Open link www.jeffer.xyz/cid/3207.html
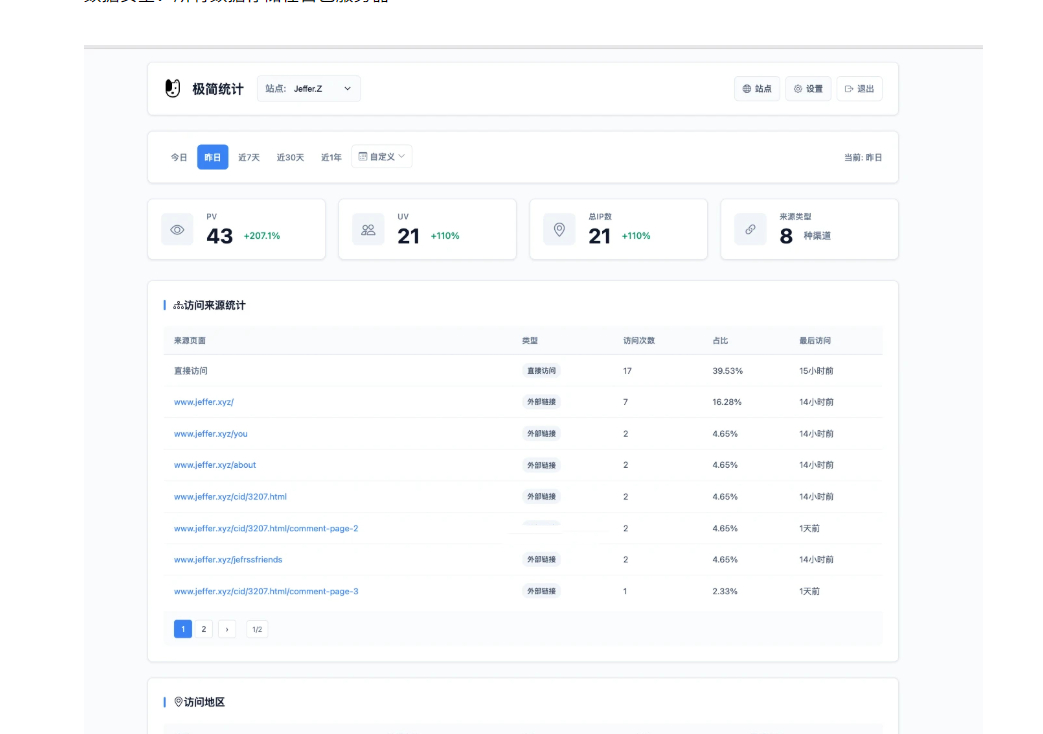 (x=230, y=496)
